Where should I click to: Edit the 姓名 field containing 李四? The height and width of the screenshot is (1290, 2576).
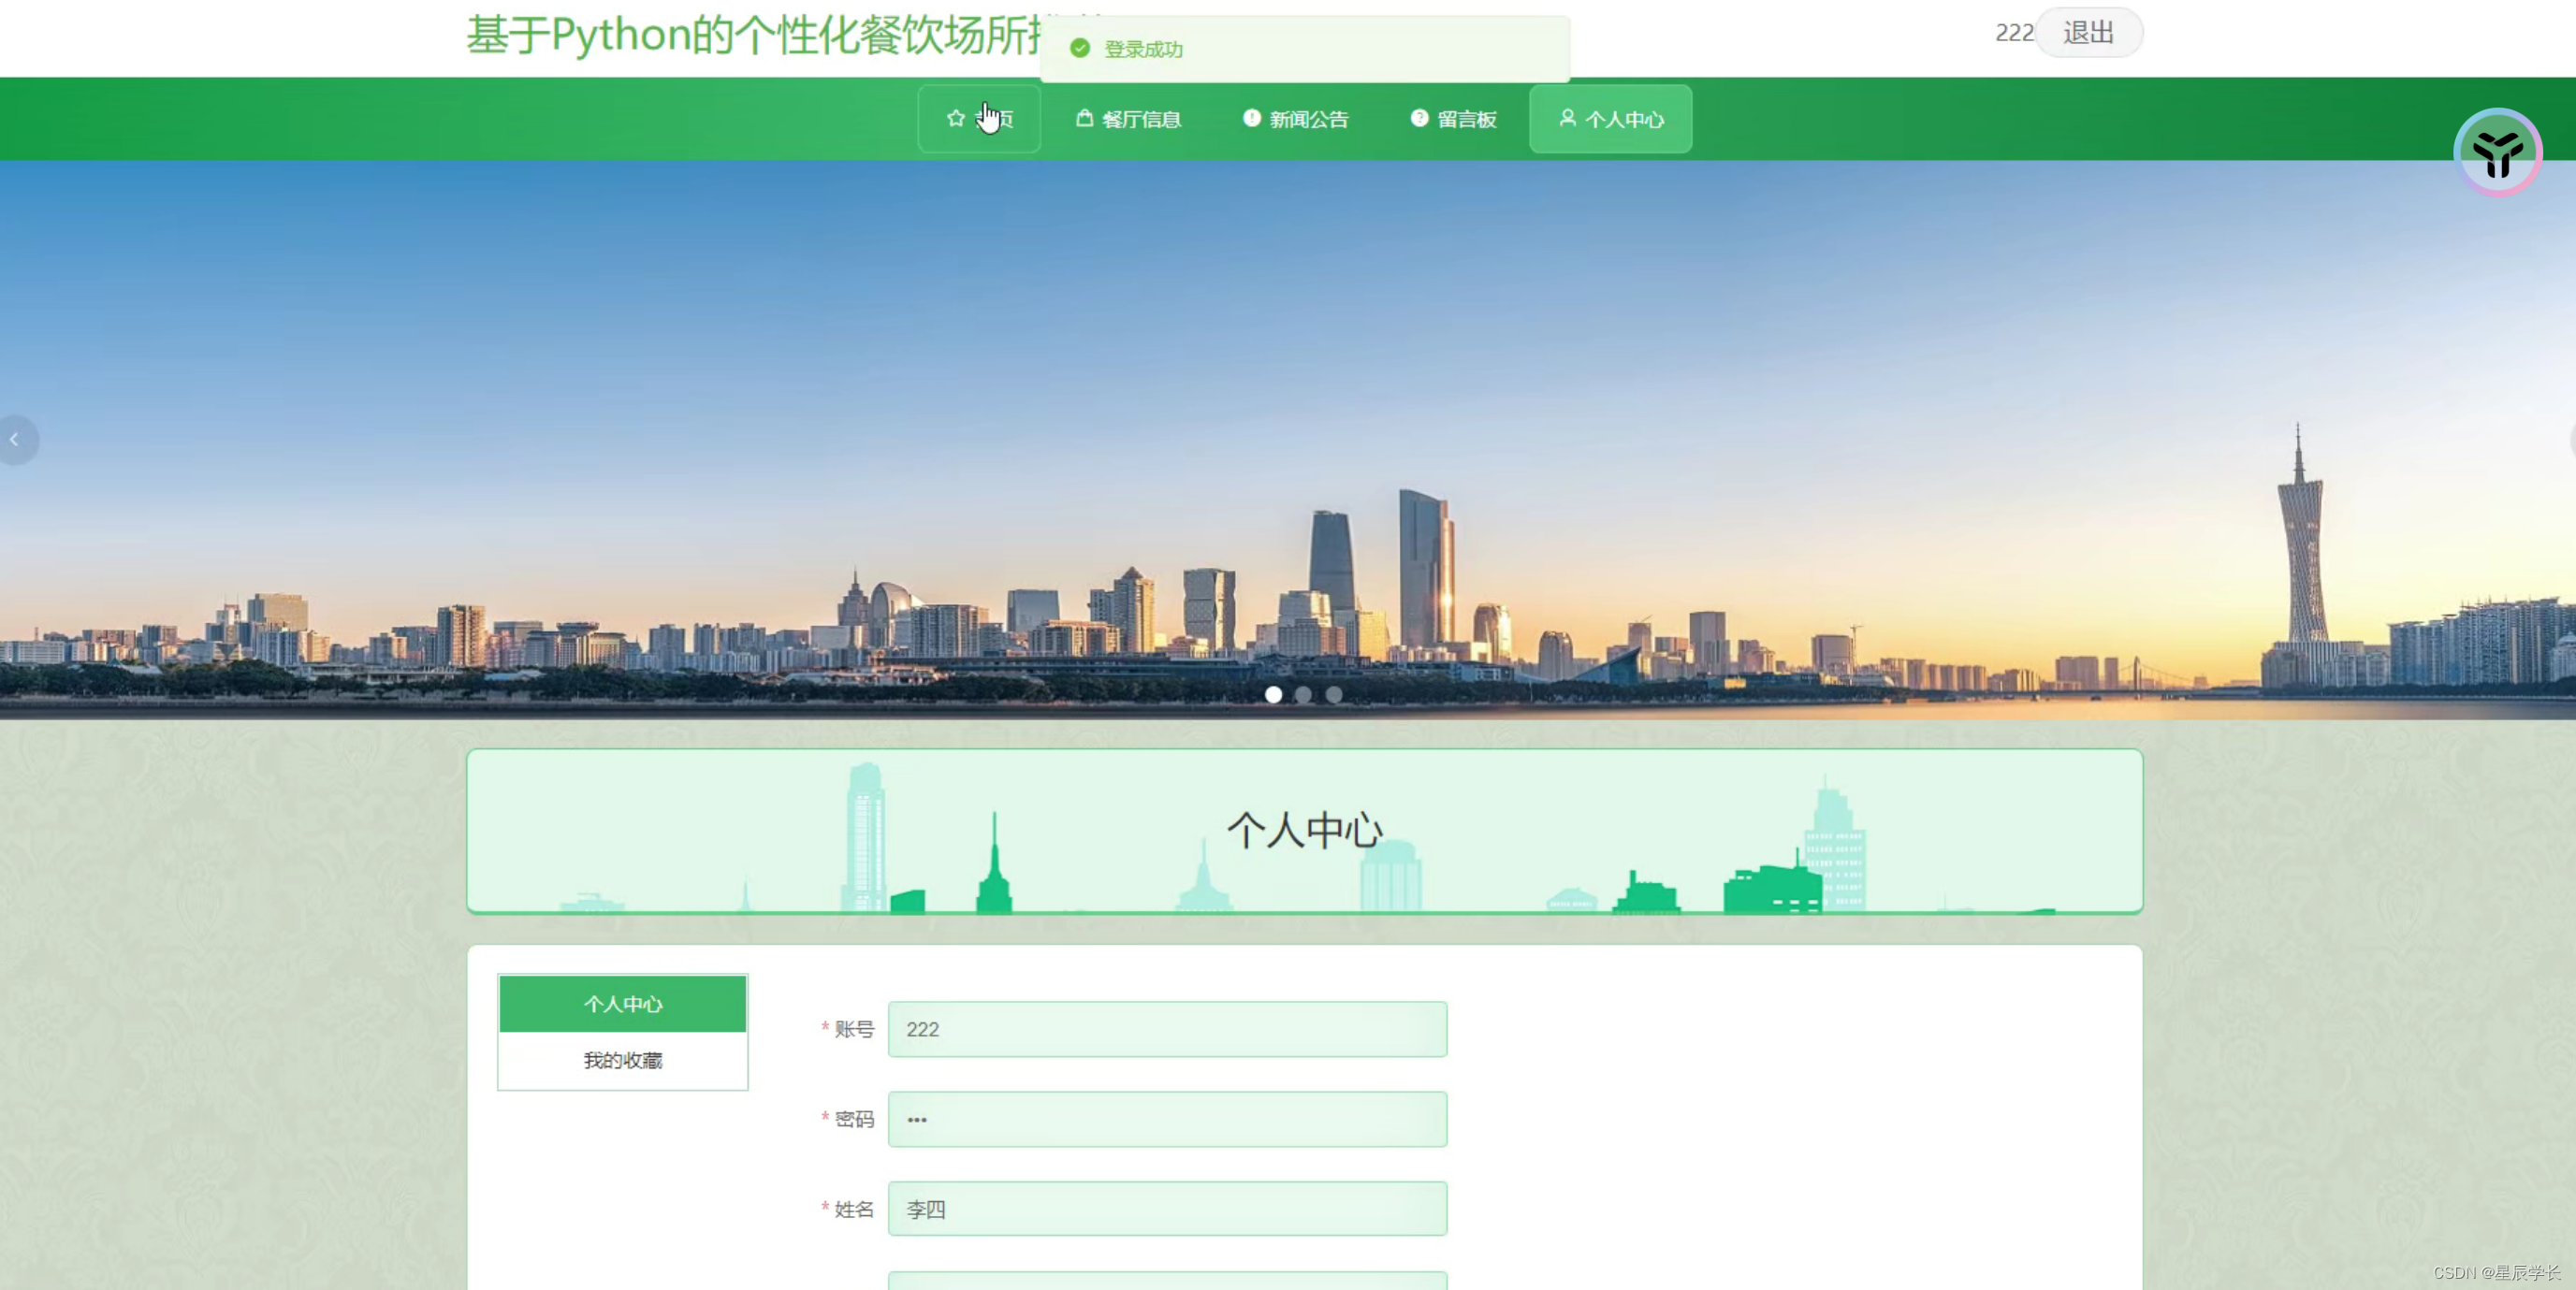(1166, 1208)
